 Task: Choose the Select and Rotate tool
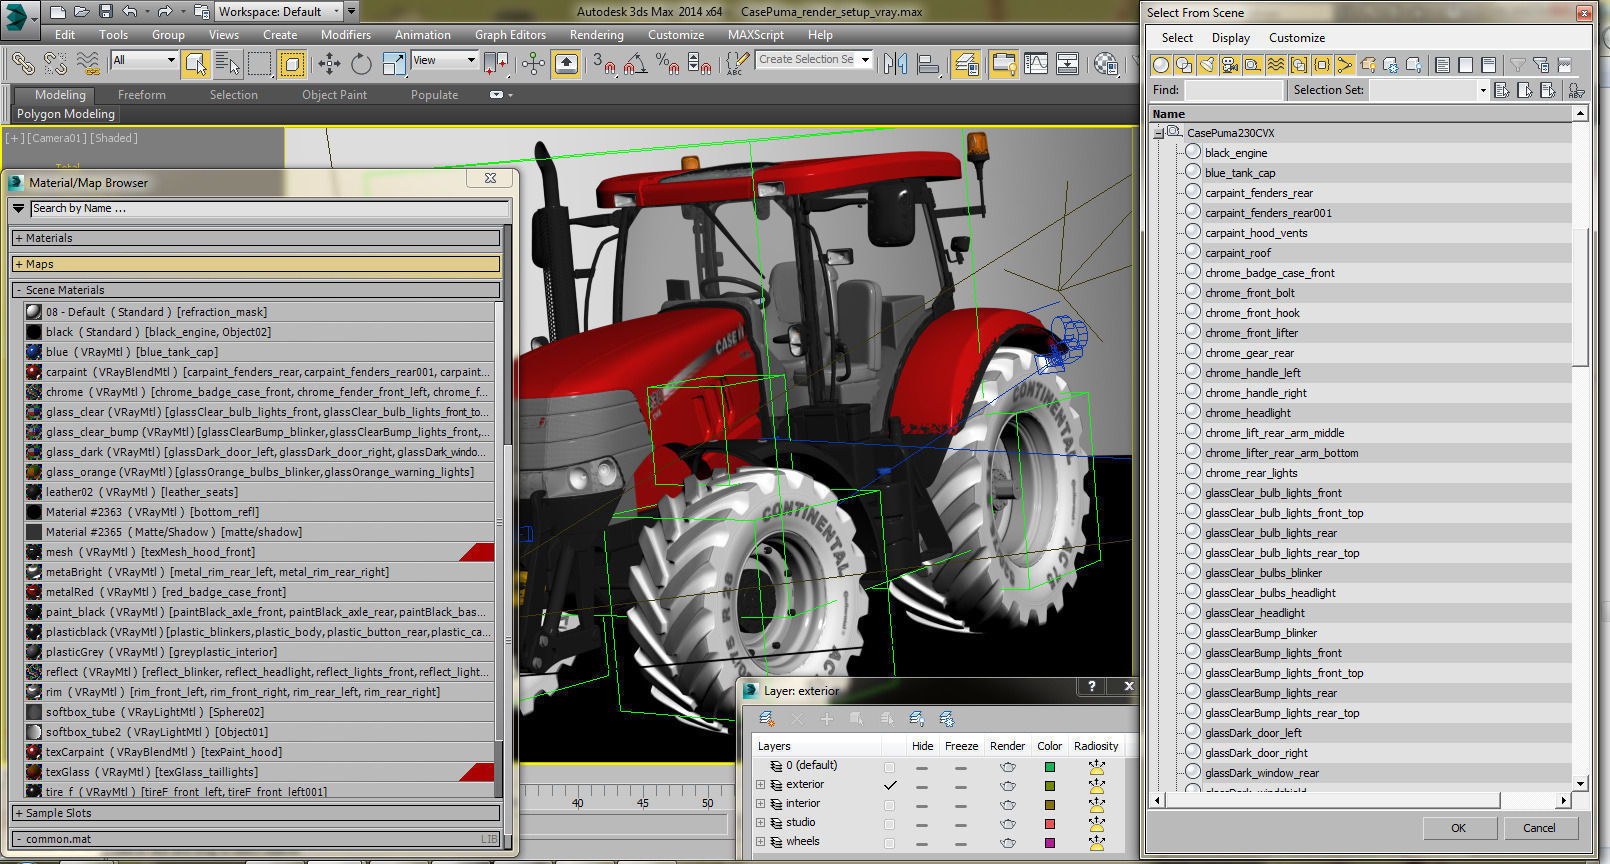pyautogui.click(x=361, y=65)
